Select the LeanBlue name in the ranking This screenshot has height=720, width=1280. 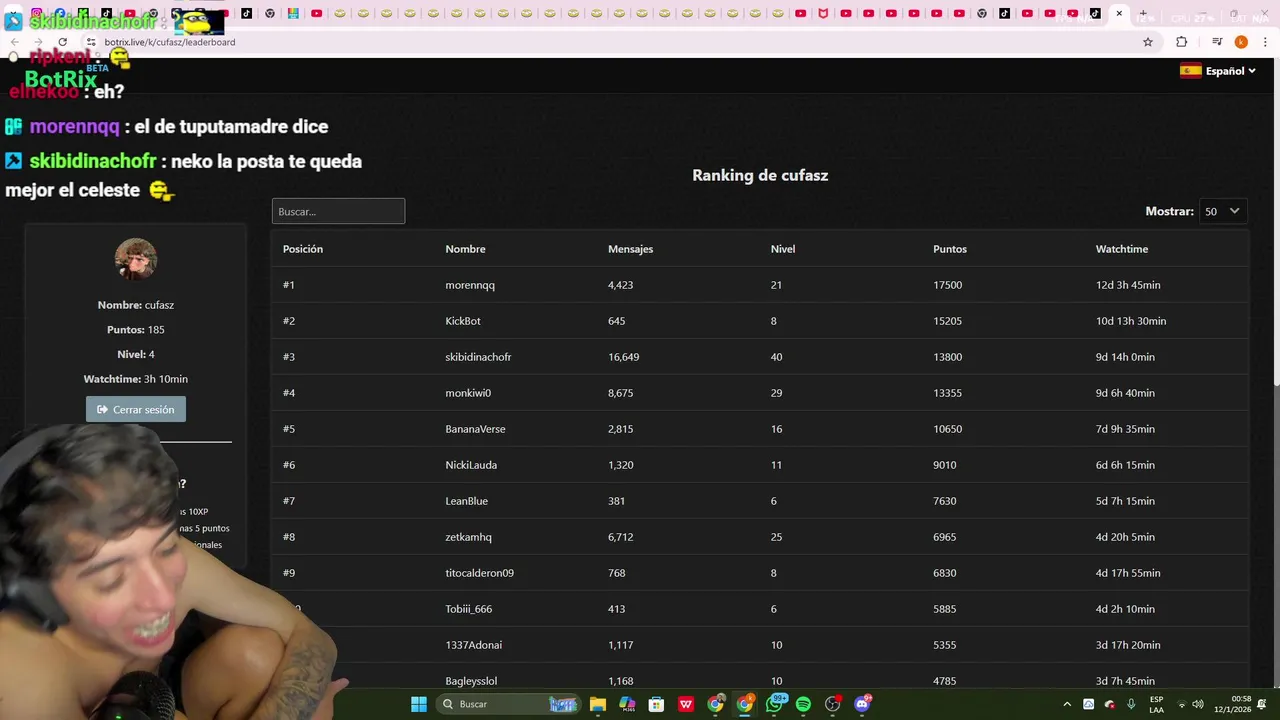pyautogui.click(x=467, y=501)
